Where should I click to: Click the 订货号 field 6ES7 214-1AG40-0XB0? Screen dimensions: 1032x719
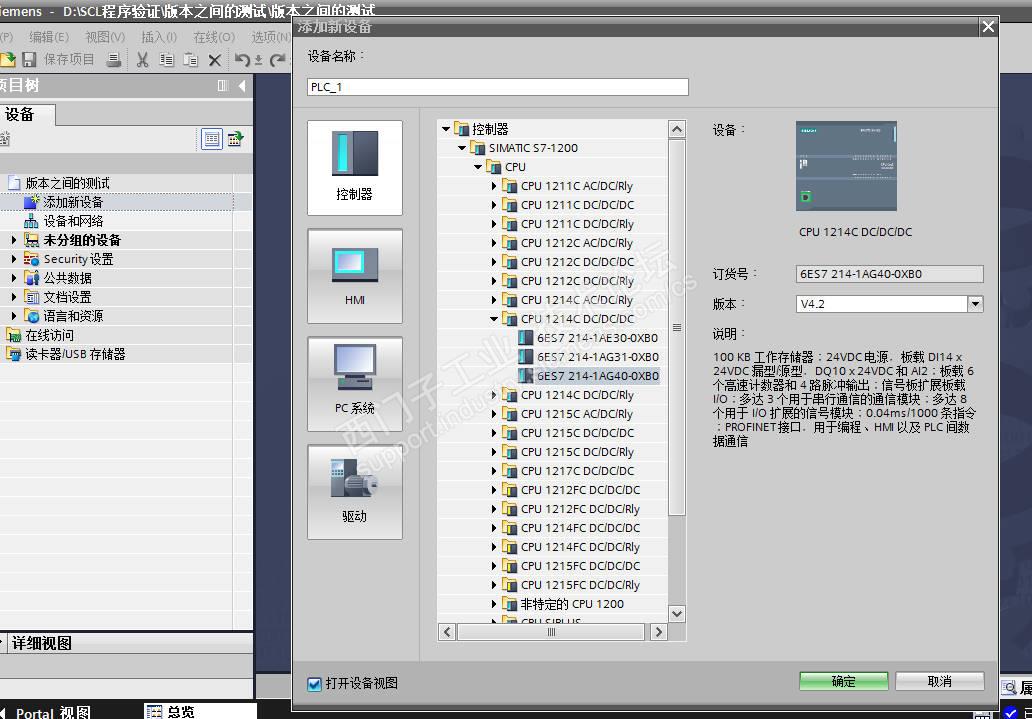pos(889,274)
